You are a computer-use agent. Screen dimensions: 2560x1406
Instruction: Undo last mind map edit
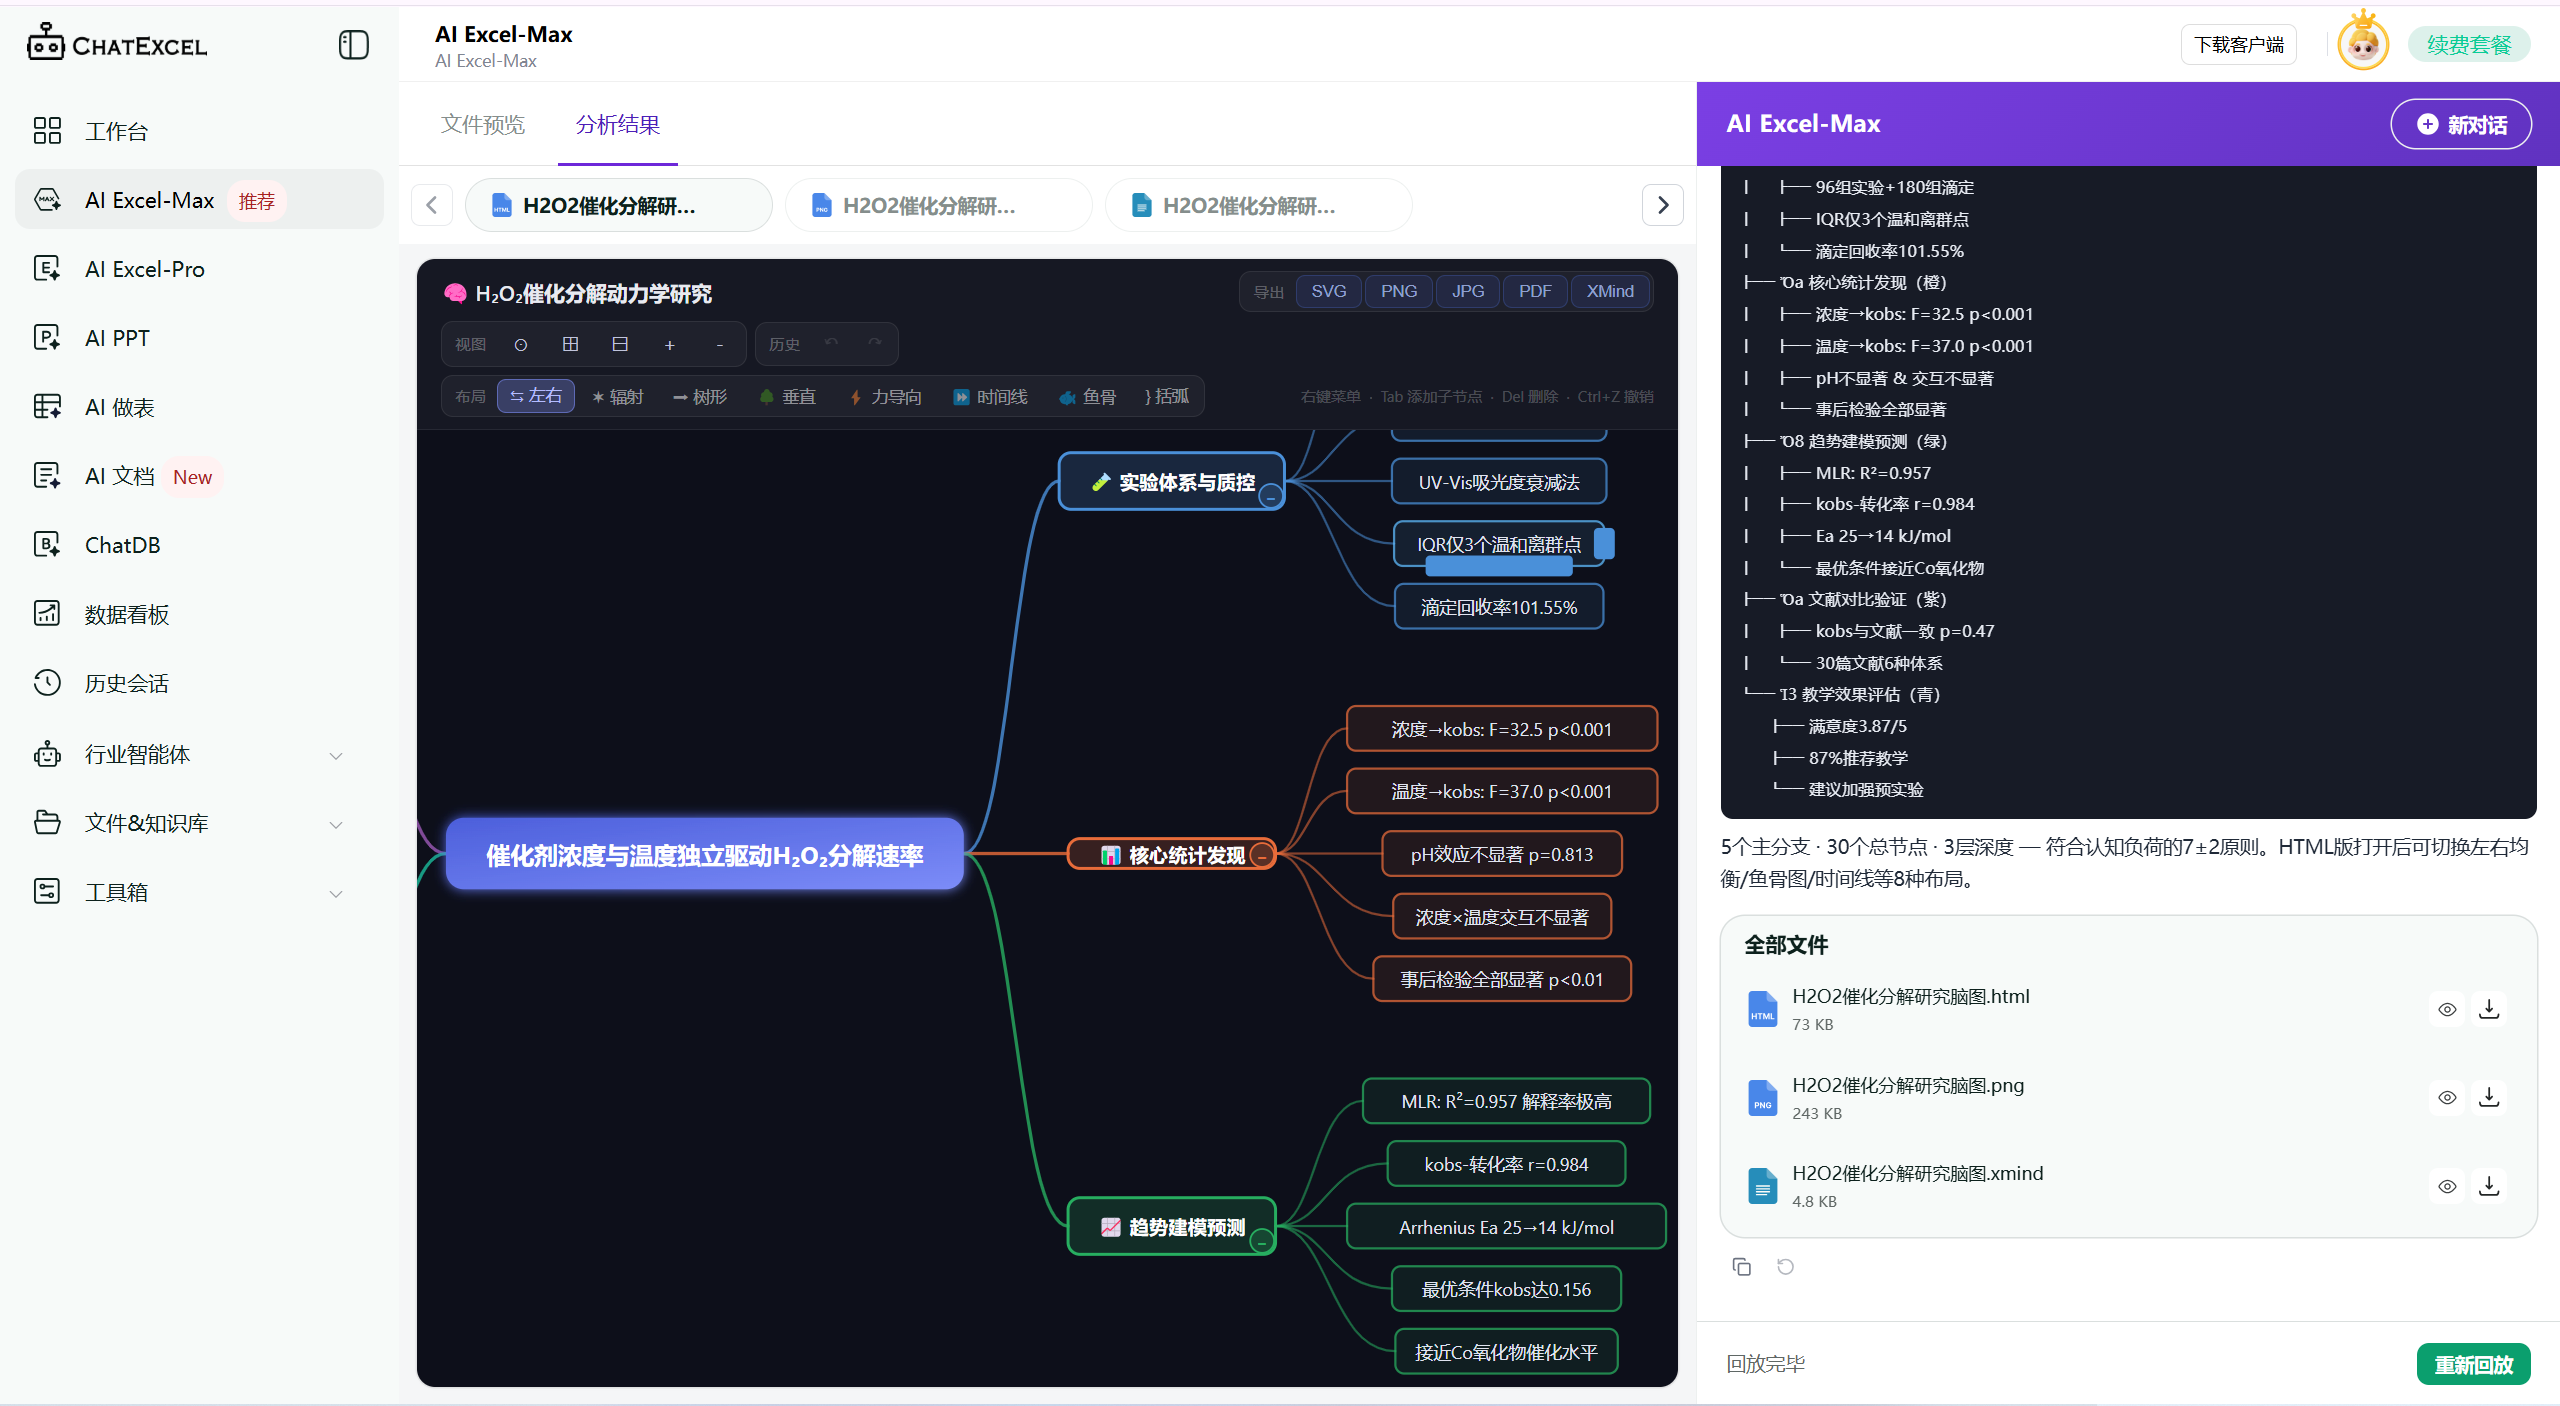[832, 344]
